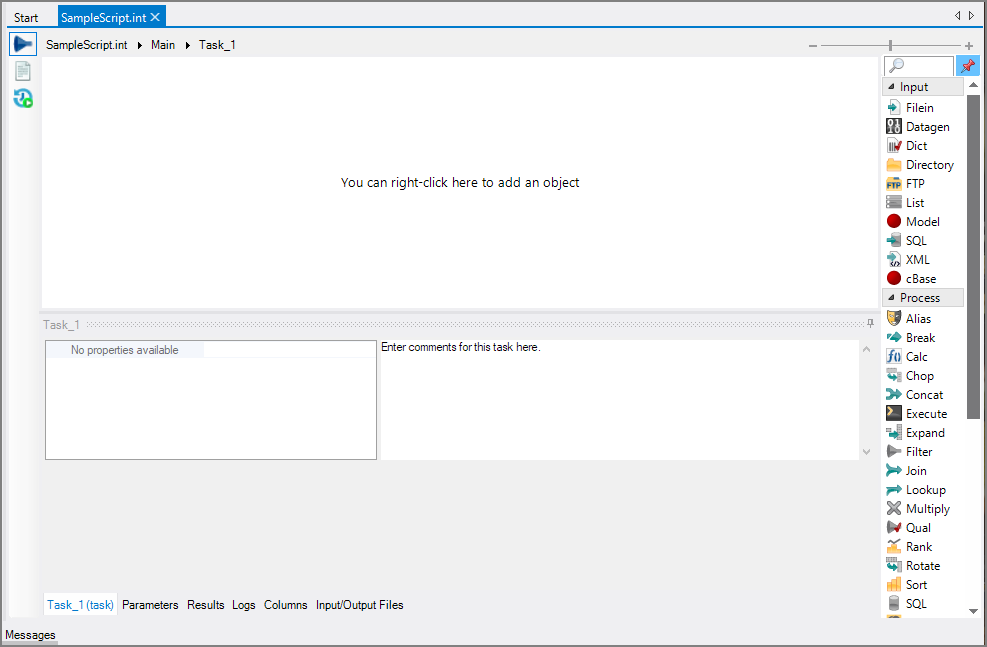This screenshot has height=647, width=987.
Task: Click the run script icon in left sidebar
Action: (22, 43)
